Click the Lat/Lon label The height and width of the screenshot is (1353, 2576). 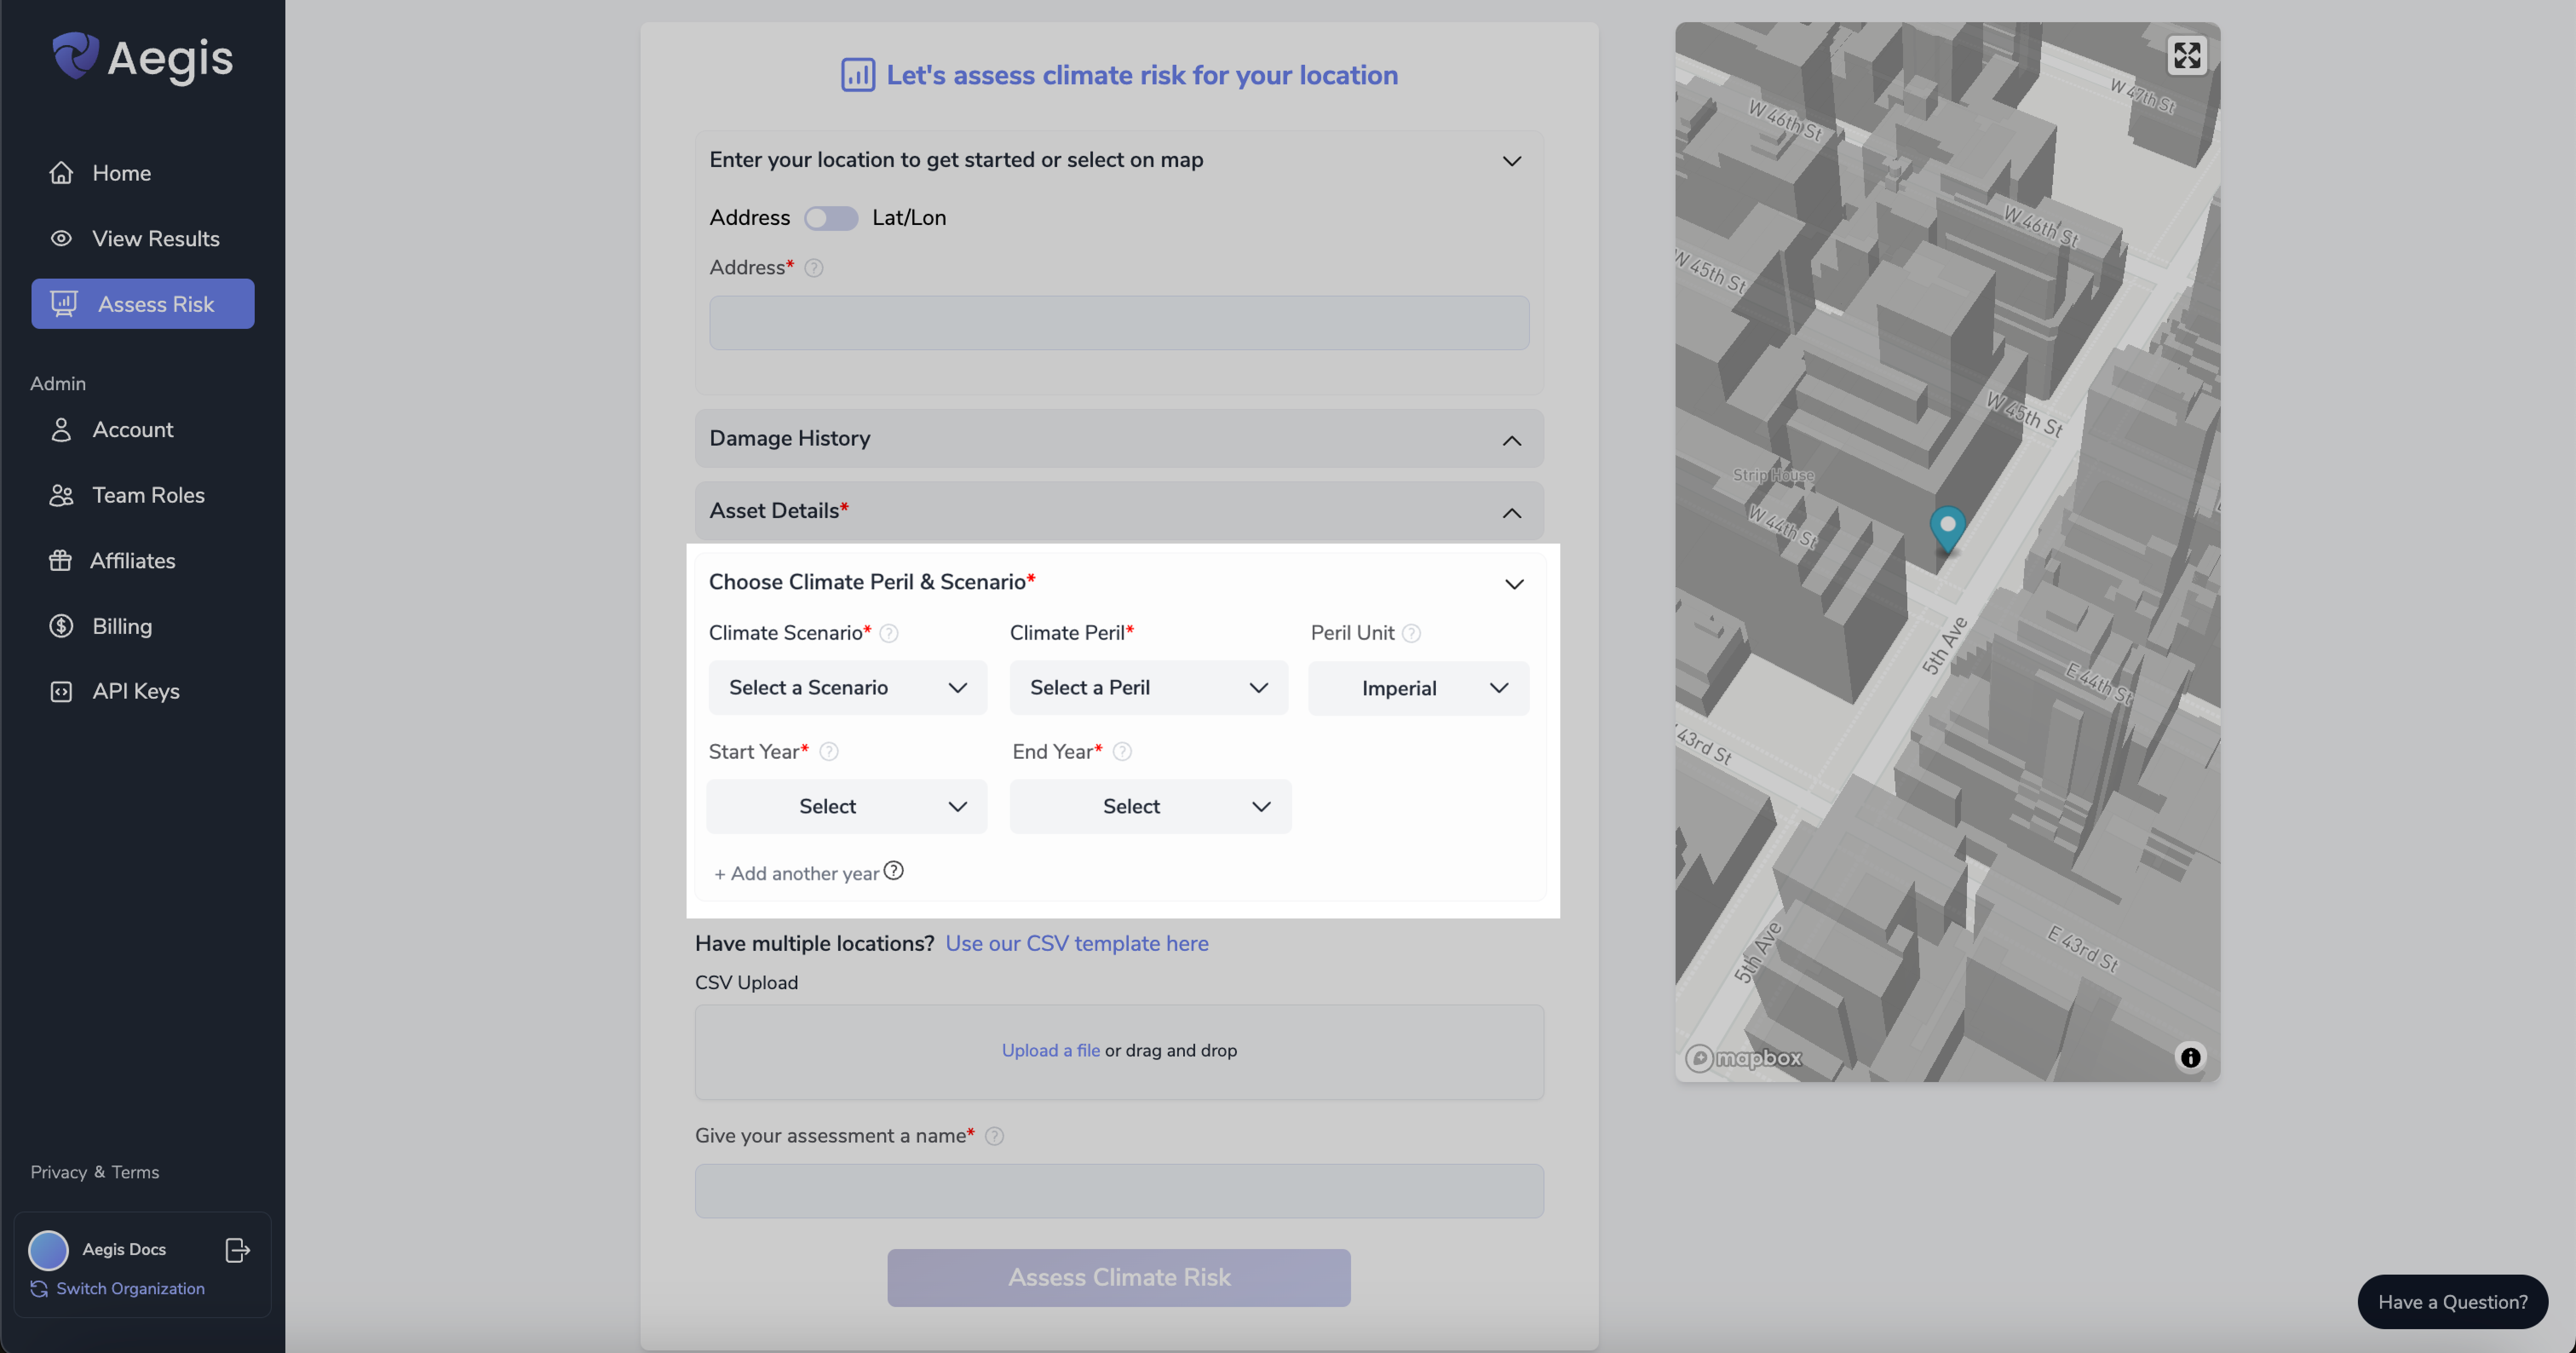point(908,218)
